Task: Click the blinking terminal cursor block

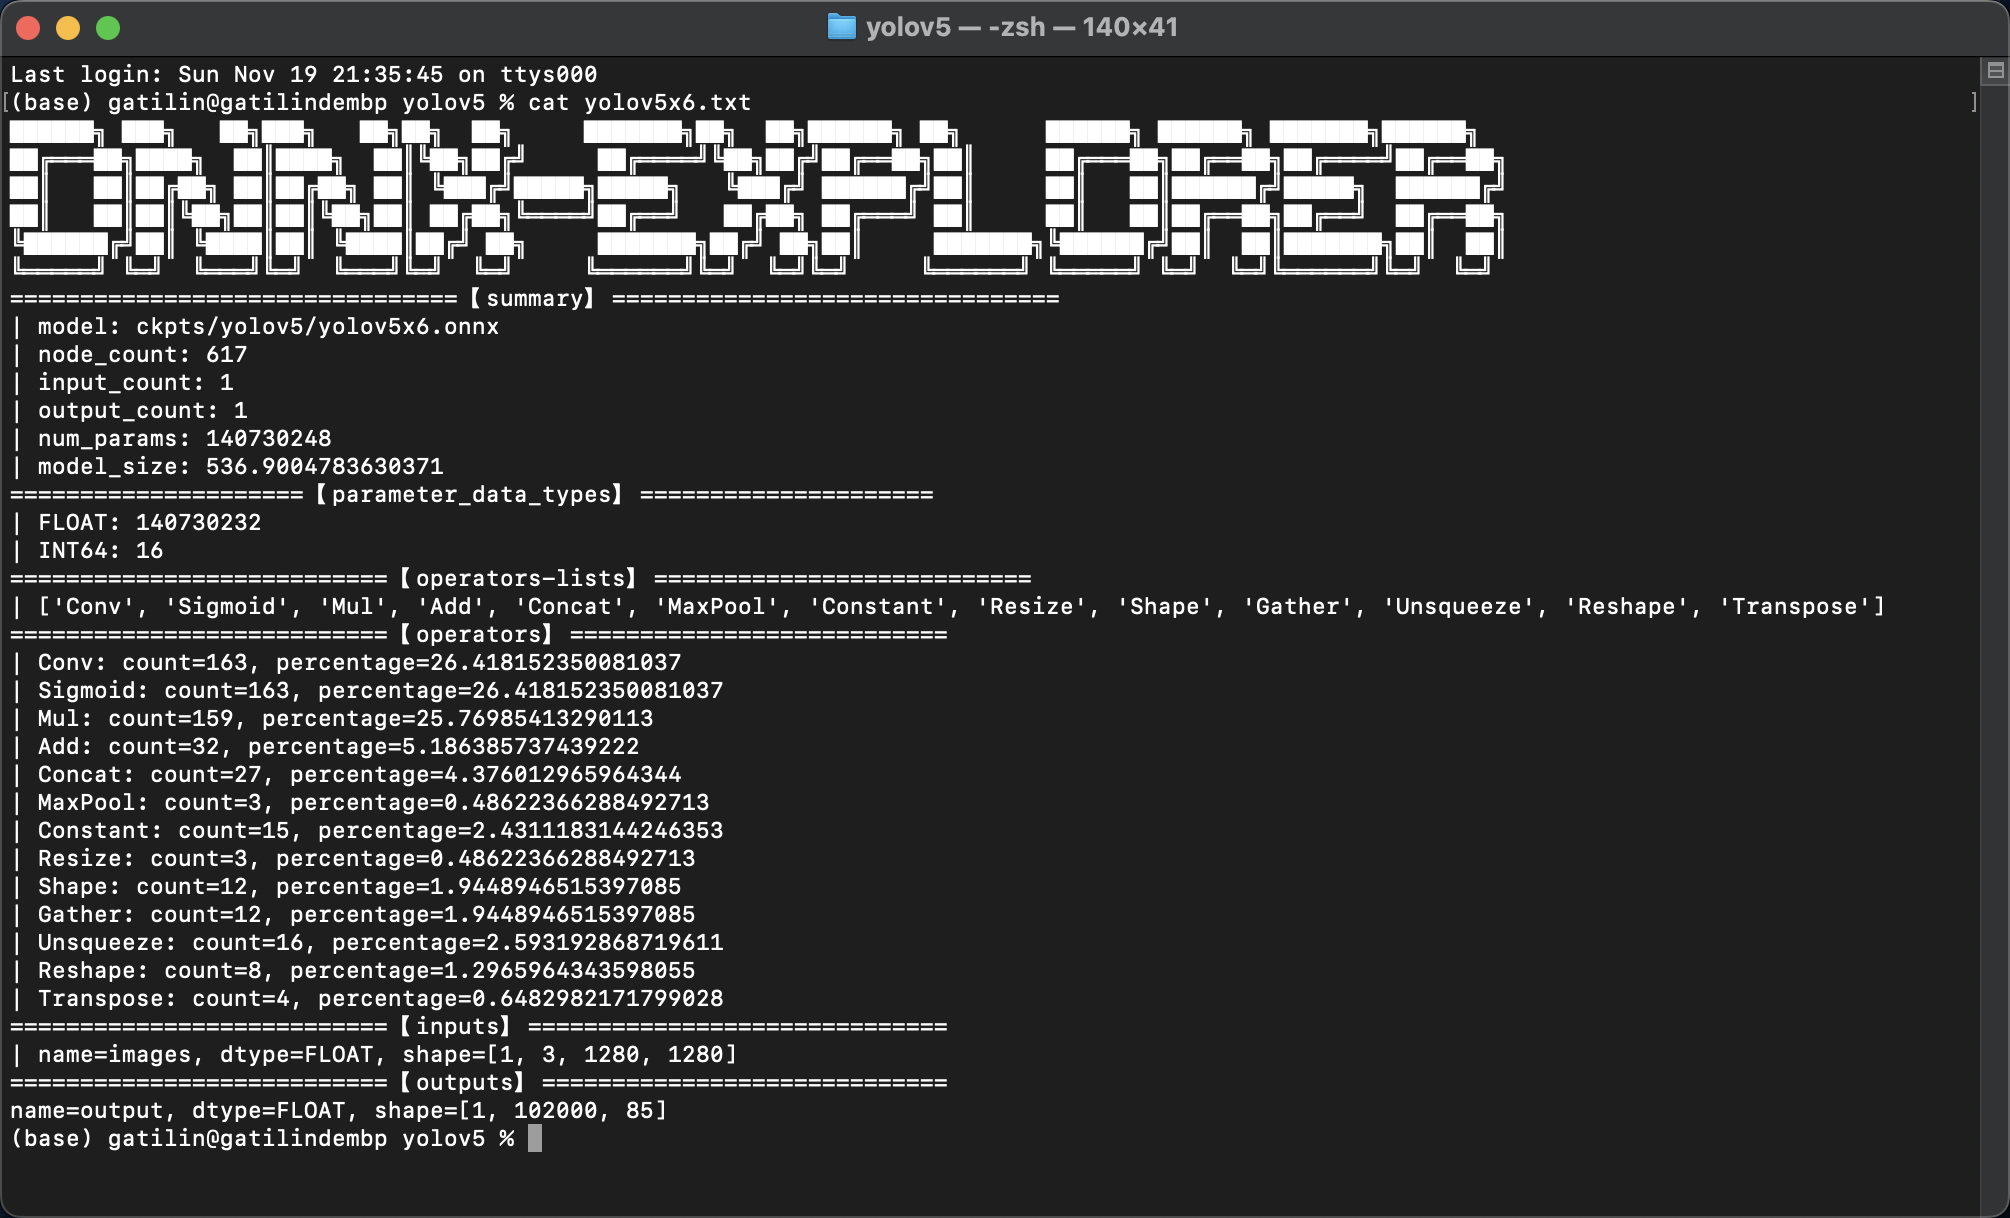Action: point(534,1139)
